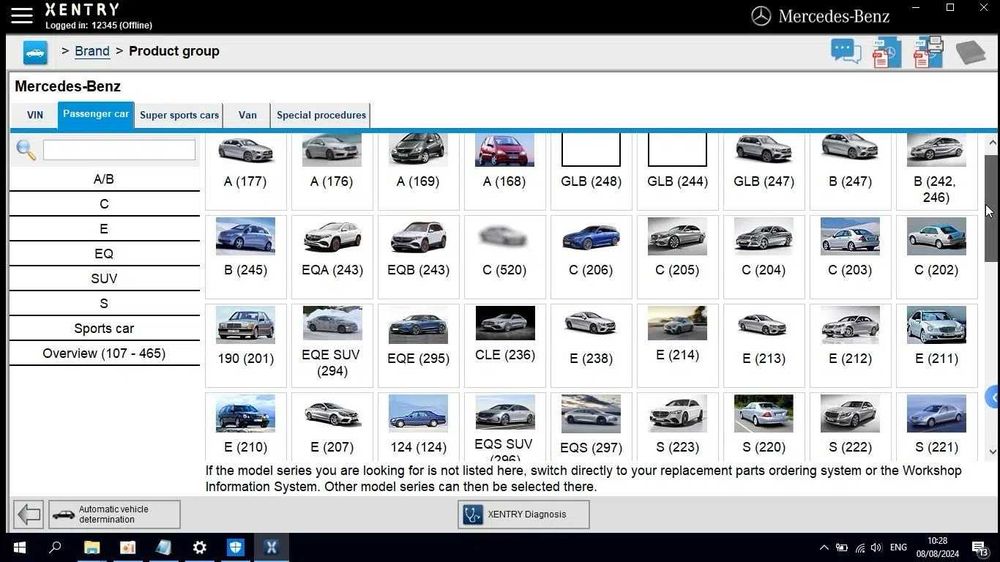1000x562 pixels.
Task: Switch to the Van tab
Action: pos(247,115)
